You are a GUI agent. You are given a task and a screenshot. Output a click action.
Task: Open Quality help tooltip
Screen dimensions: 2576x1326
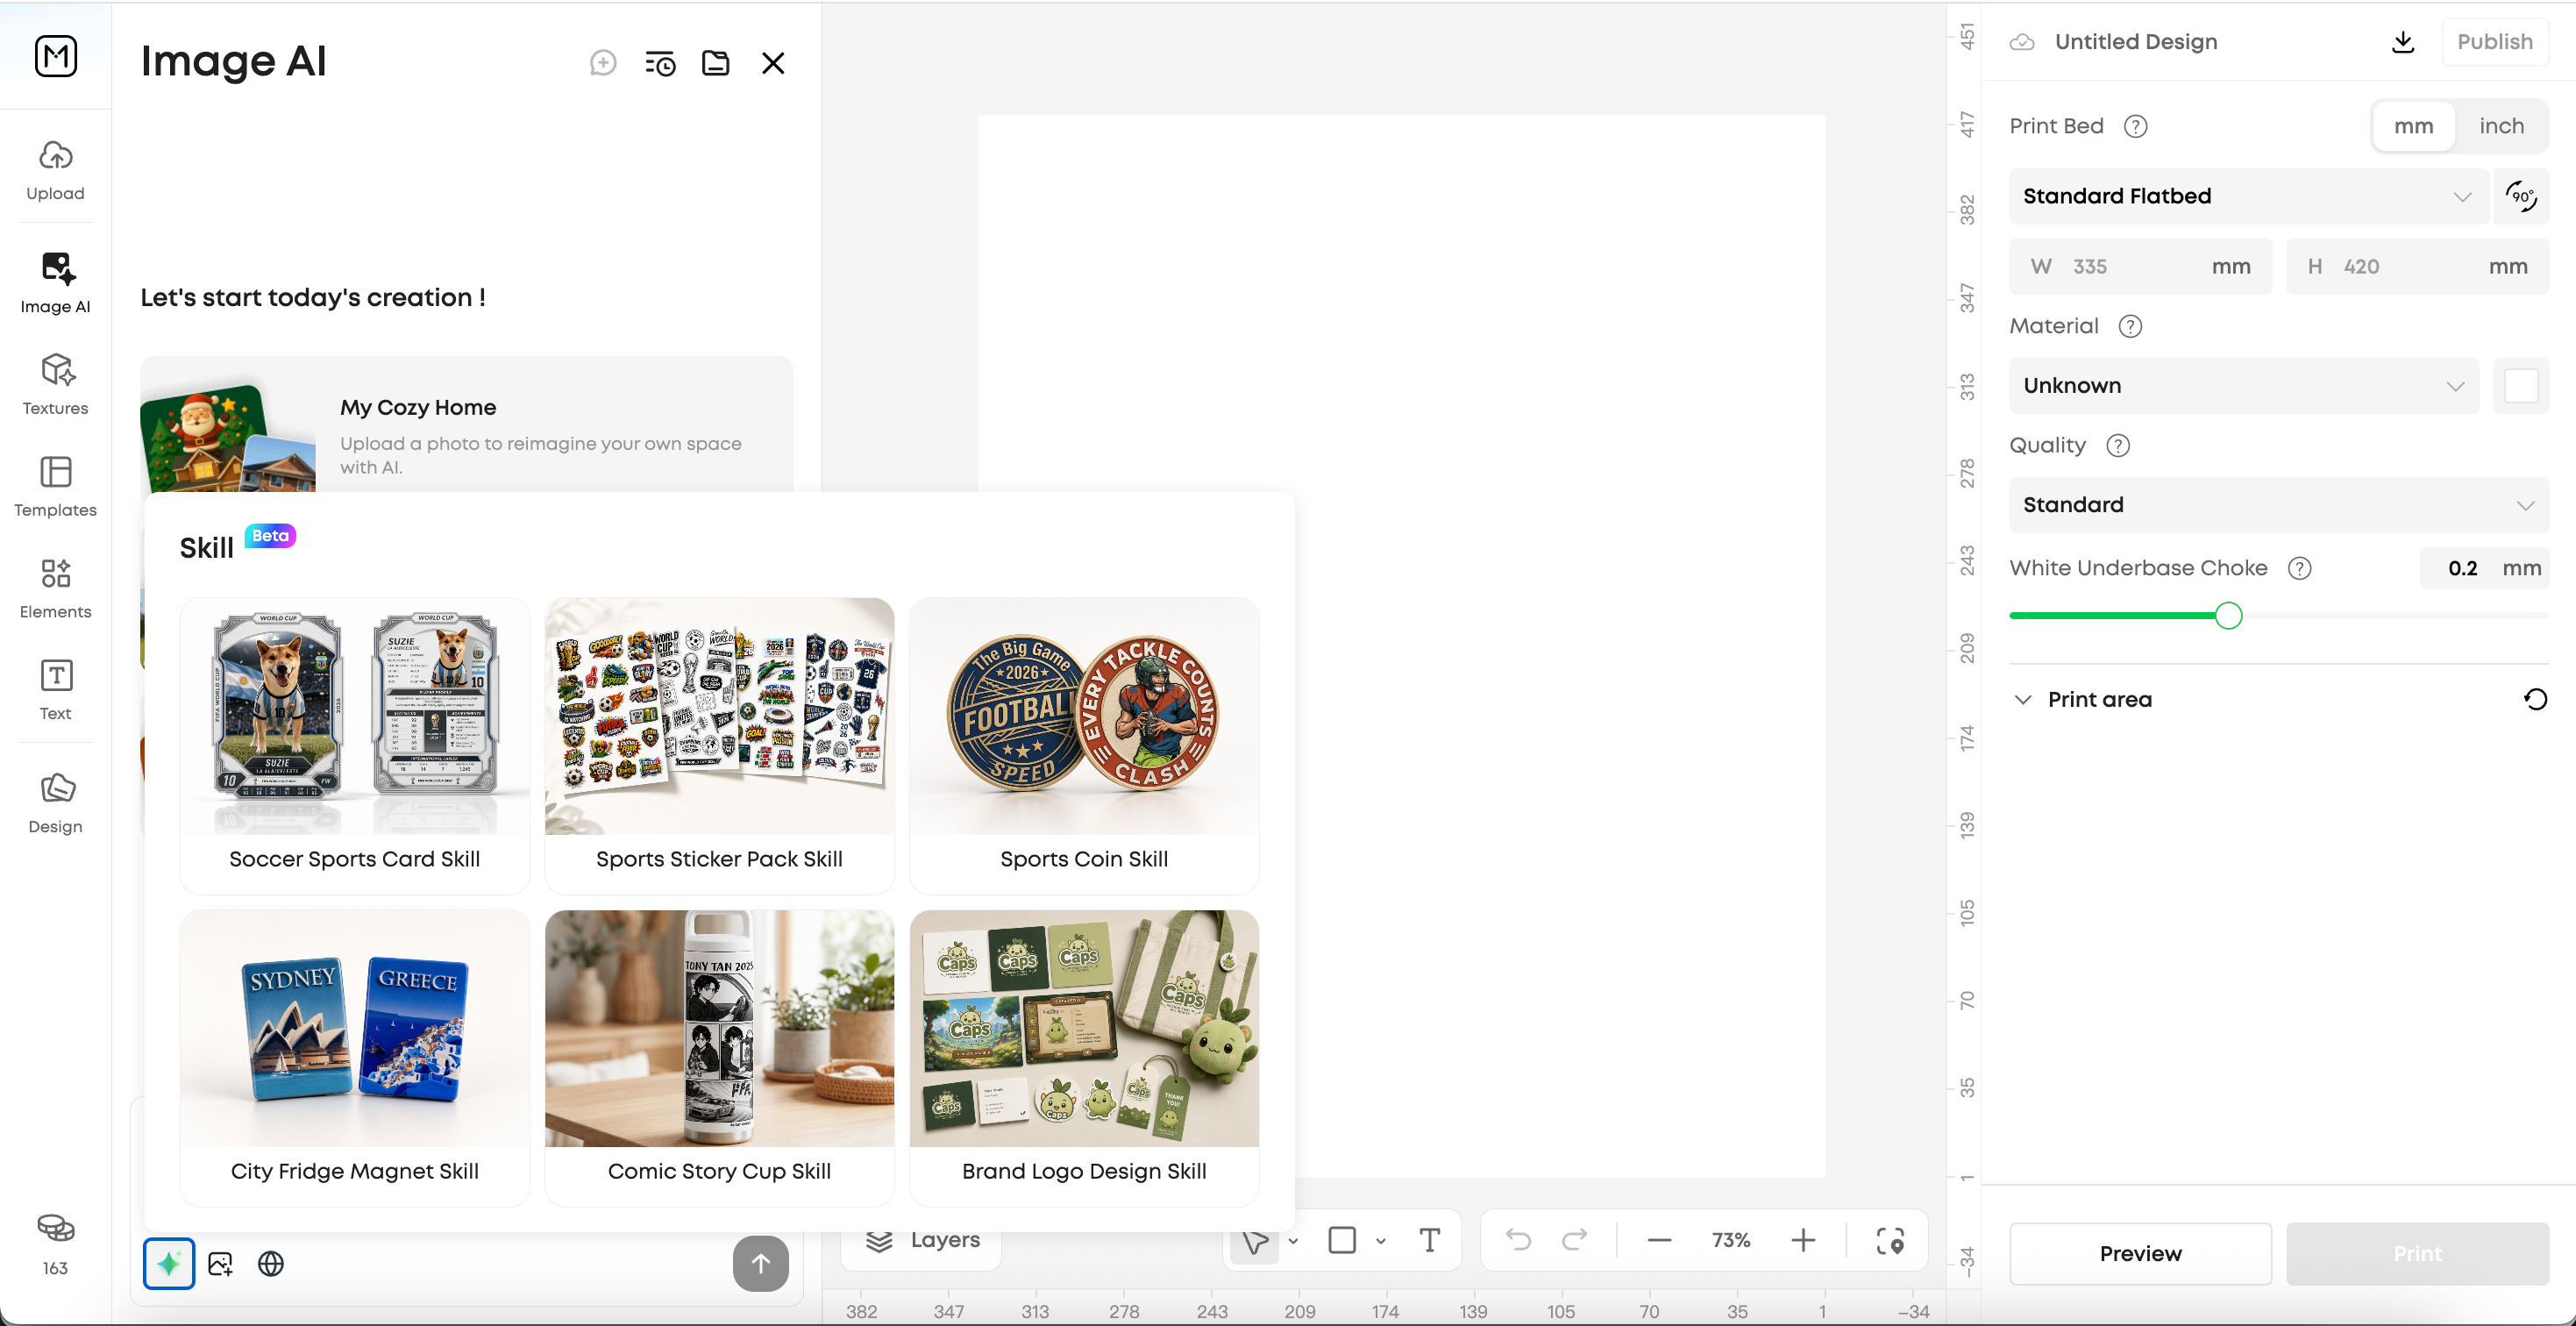(2117, 445)
